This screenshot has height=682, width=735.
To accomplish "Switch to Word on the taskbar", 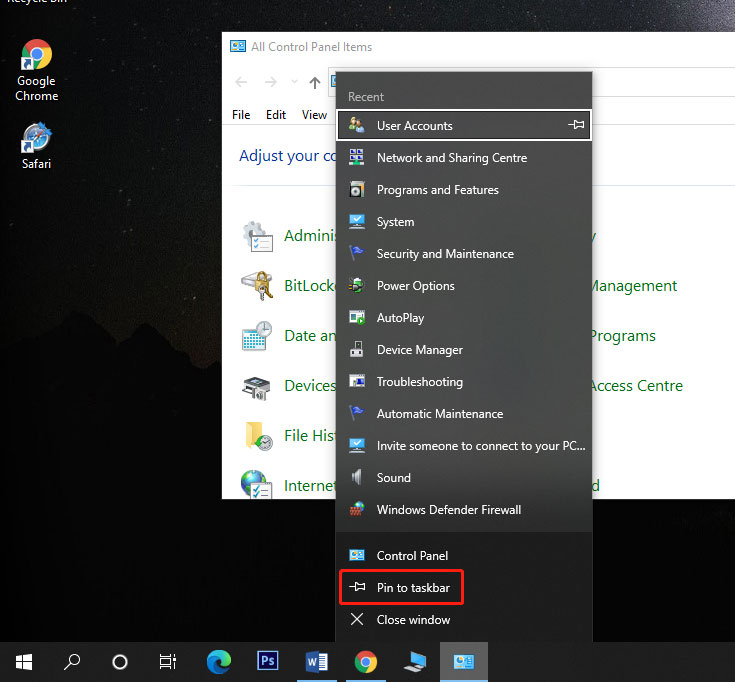I will pyautogui.click(x=317, y=662).
